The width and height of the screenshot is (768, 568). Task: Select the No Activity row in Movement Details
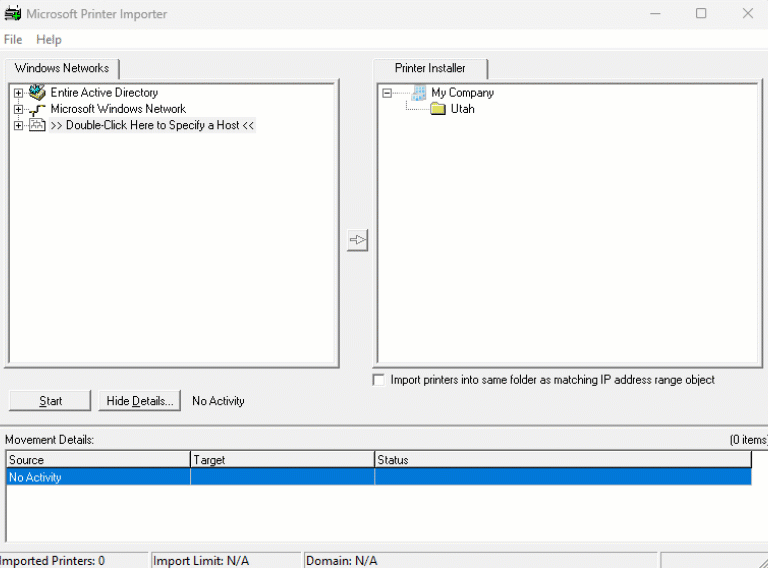pyautogui.click(x=379, y=477)
